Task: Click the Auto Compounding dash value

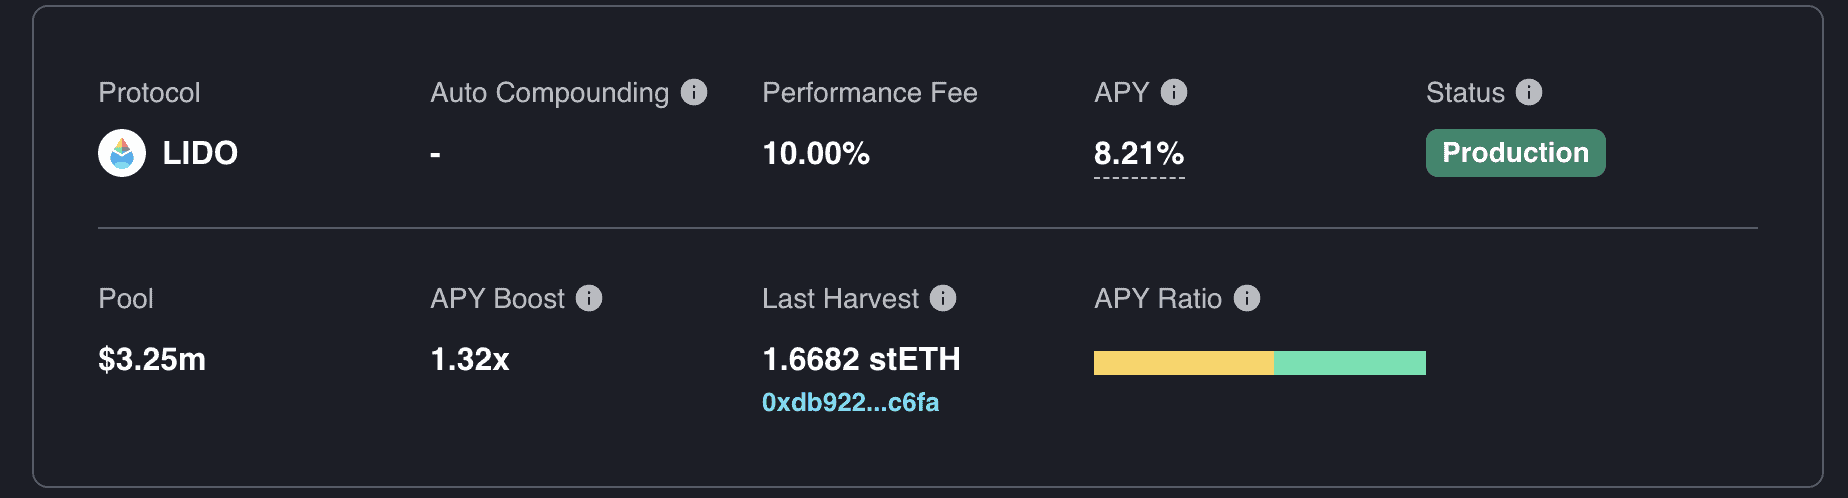Action: (435, 155)
